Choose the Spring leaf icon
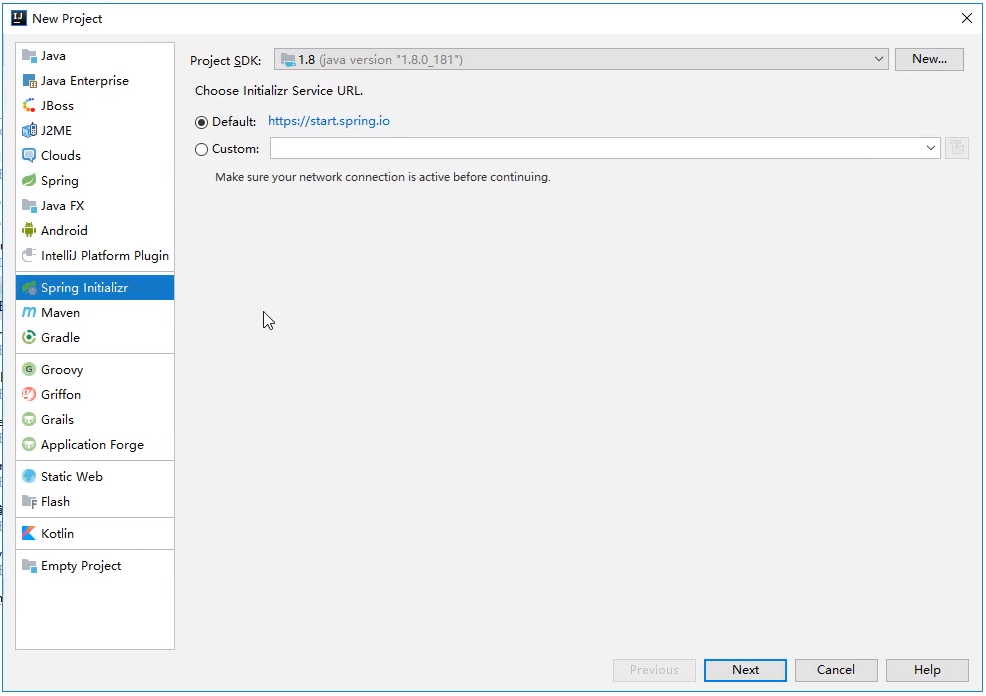This screenshot has width=986, height=696. click(29, 181)
